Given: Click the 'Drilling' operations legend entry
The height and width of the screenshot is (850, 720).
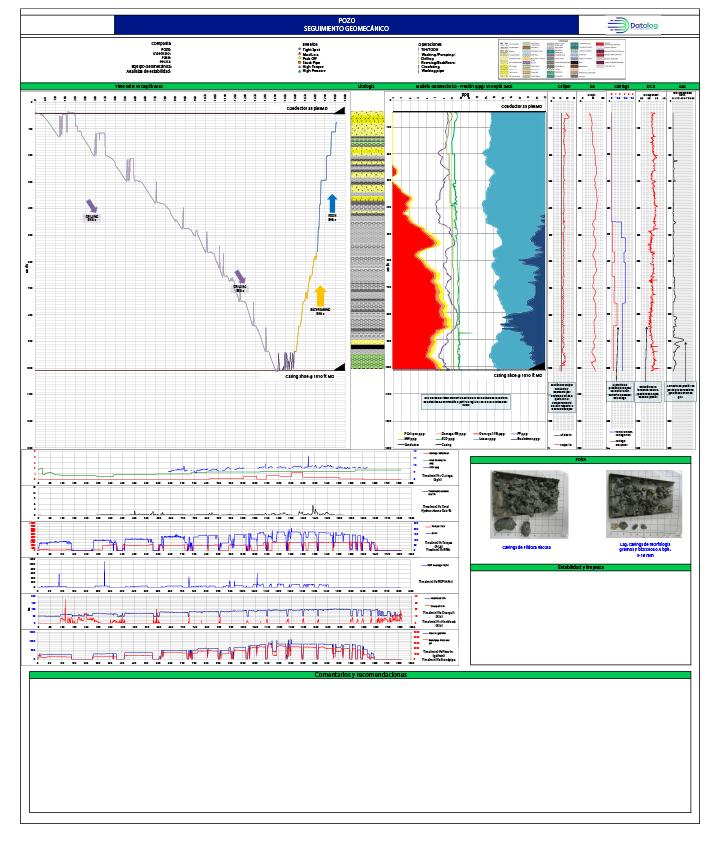Looking at the screenshot, I should pos(427,59).
